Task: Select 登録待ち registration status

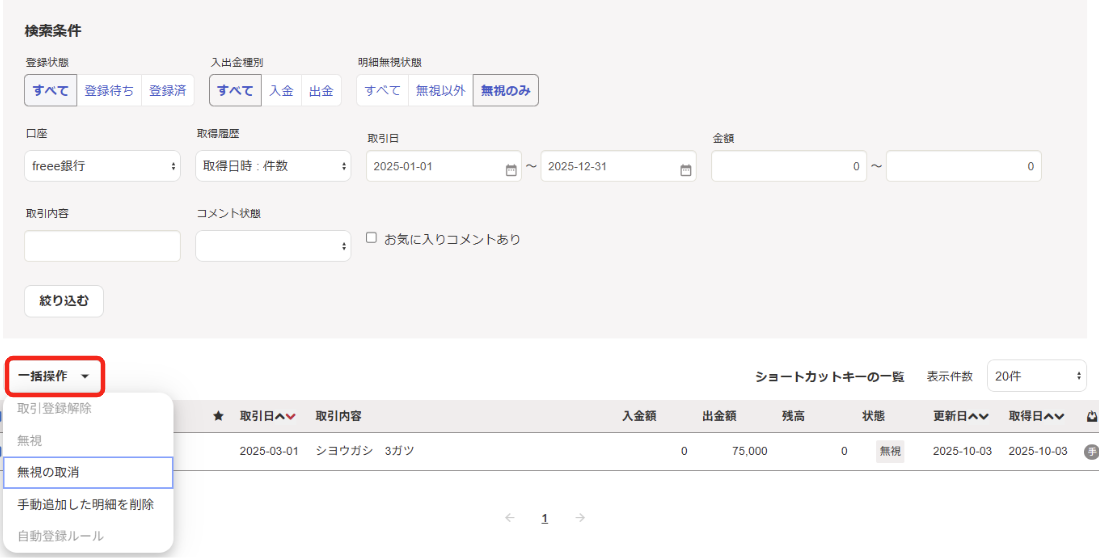Action: [109, 90]
